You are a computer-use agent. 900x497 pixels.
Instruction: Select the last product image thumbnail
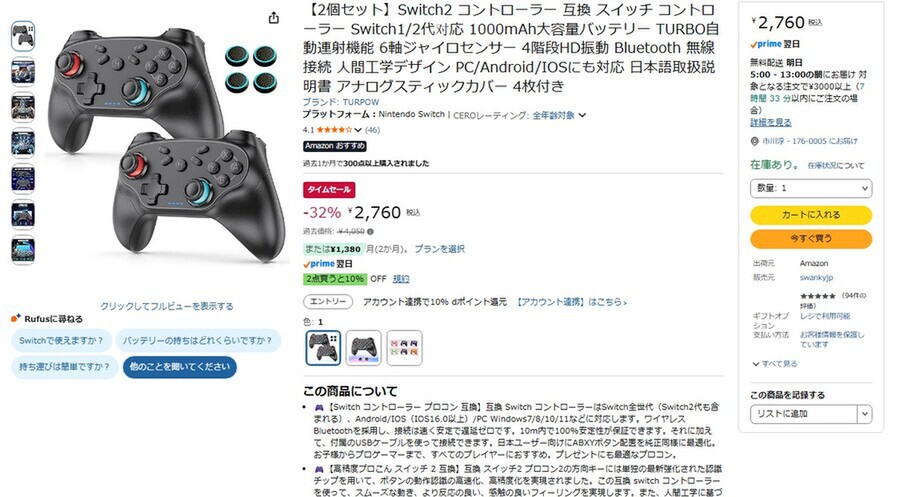coord(23,250)
